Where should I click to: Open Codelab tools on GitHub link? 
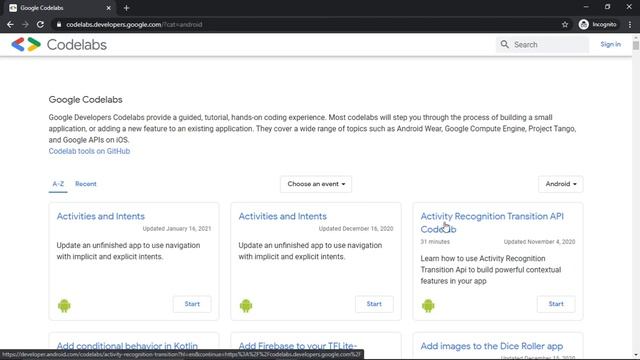[89, 151]
